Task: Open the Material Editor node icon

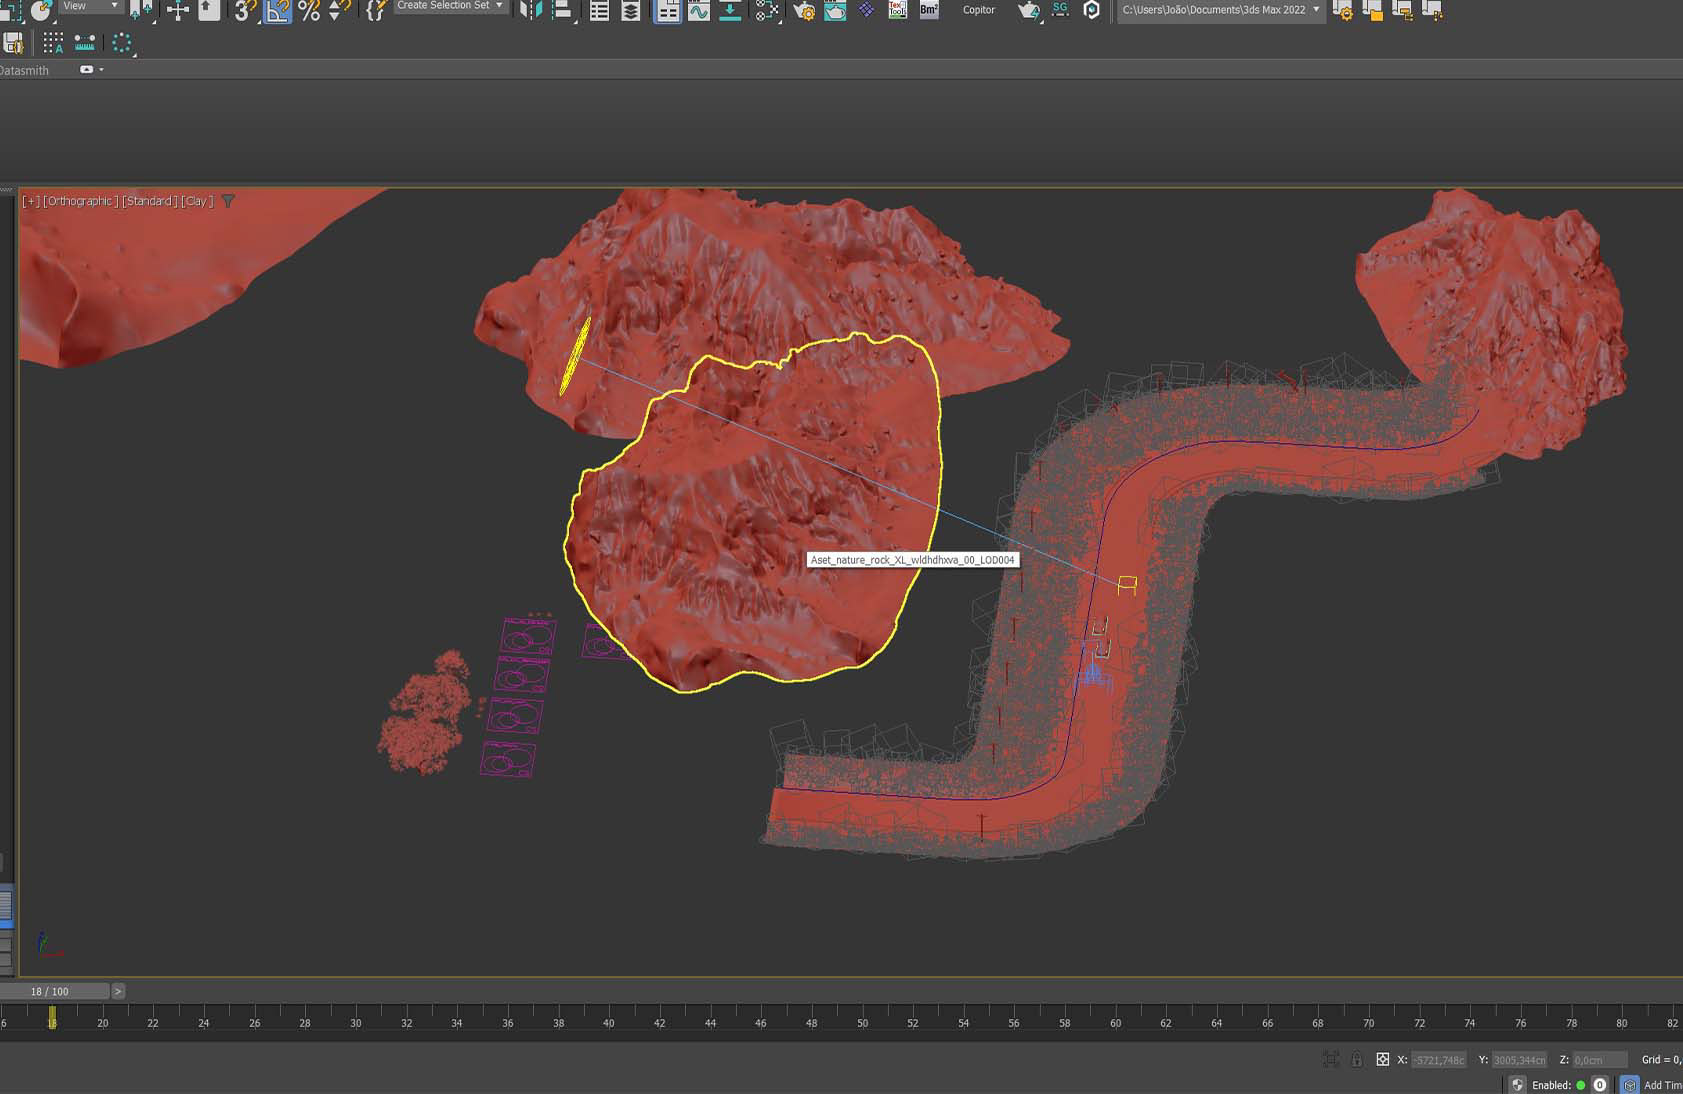Action: (767, 10)
